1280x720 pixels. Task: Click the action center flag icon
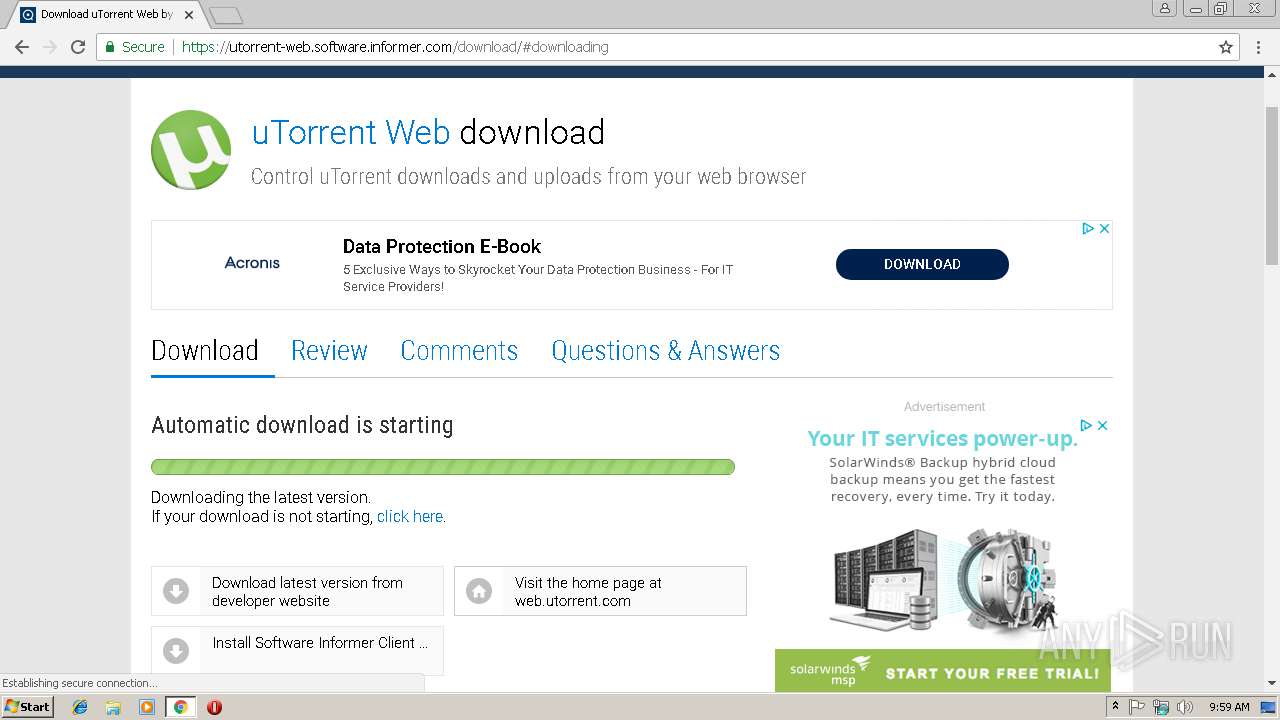tap(1137, 707)
